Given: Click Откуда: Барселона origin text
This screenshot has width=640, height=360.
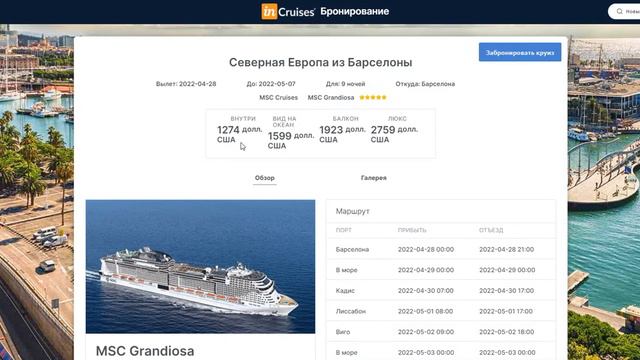Looking at the screenshot, I should click(425, 84).
